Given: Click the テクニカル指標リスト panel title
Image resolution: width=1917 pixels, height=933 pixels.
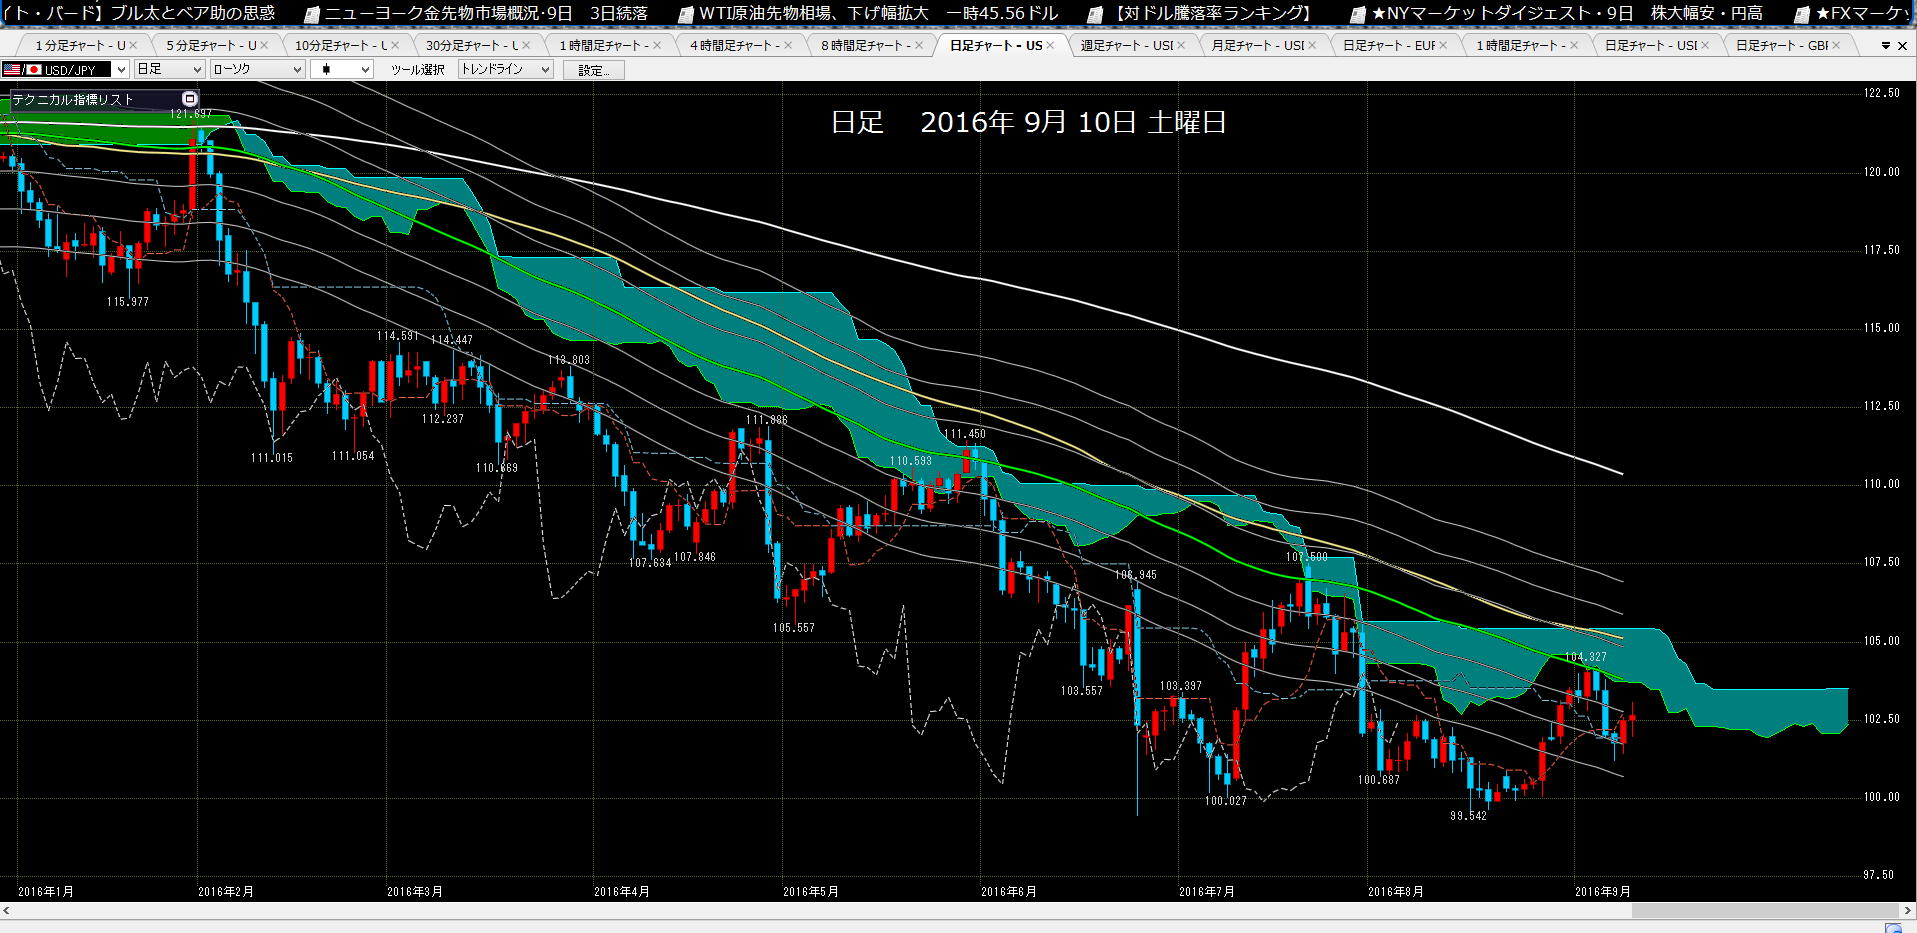Looking at the screenshot, I should 72,99.
